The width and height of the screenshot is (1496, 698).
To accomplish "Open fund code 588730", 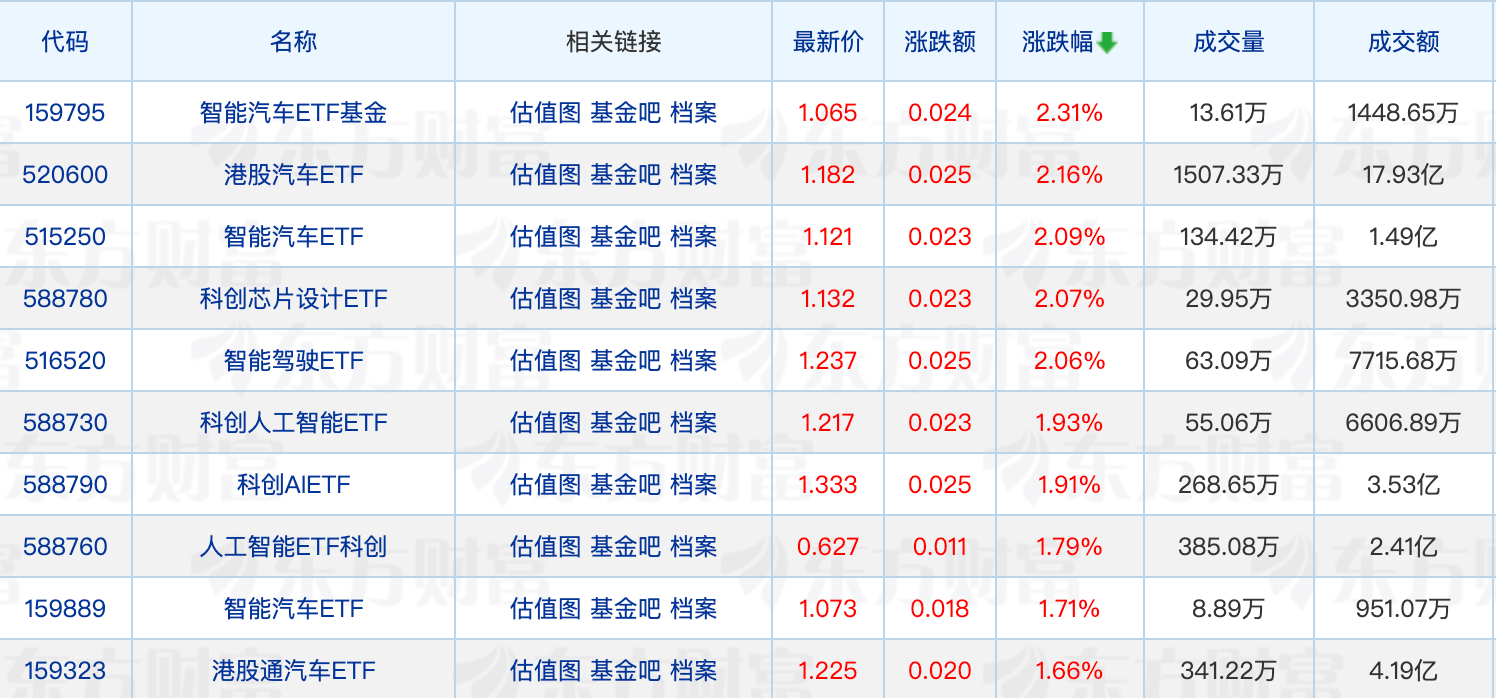I will 65,423.
